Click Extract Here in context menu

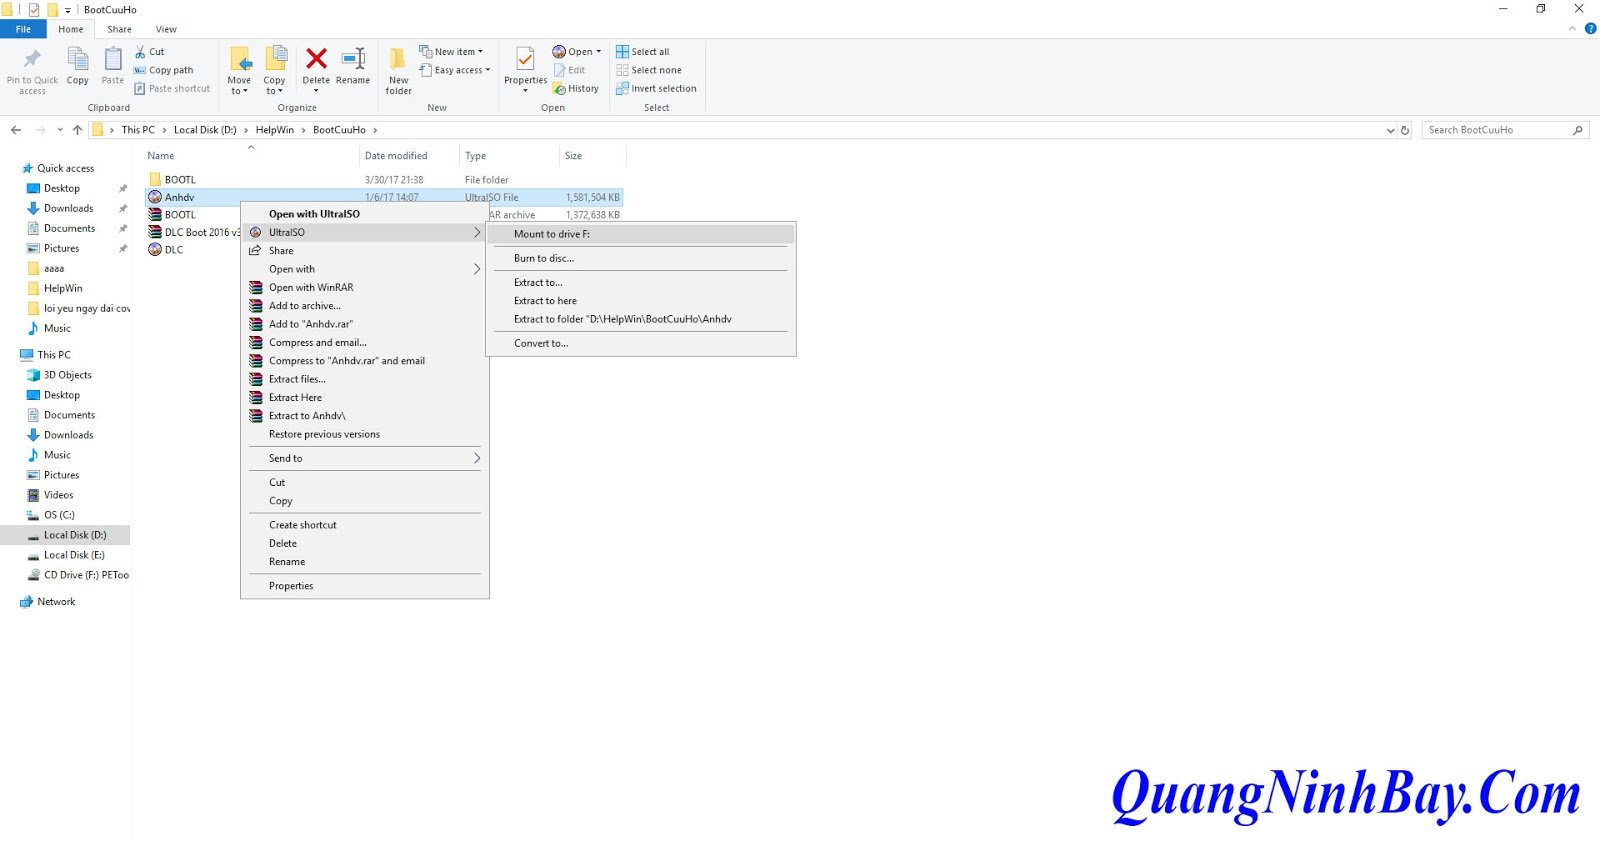click(x=365, y=397)
